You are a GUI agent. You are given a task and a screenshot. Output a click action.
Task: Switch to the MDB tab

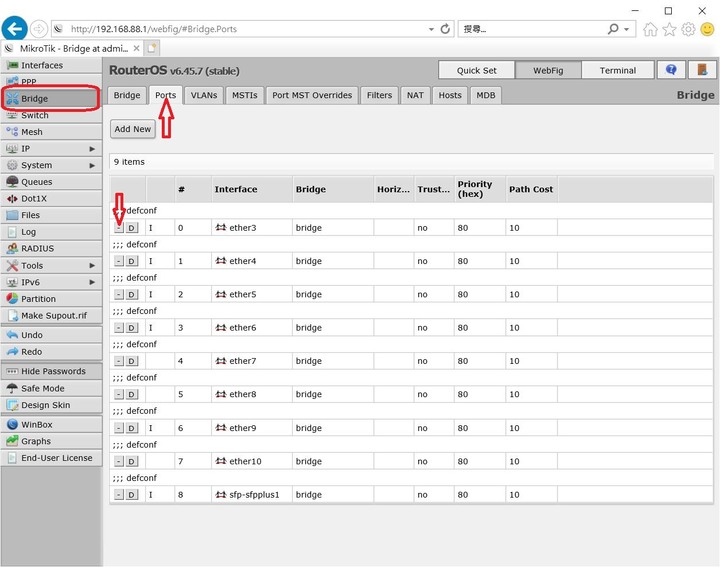[486, 95]
